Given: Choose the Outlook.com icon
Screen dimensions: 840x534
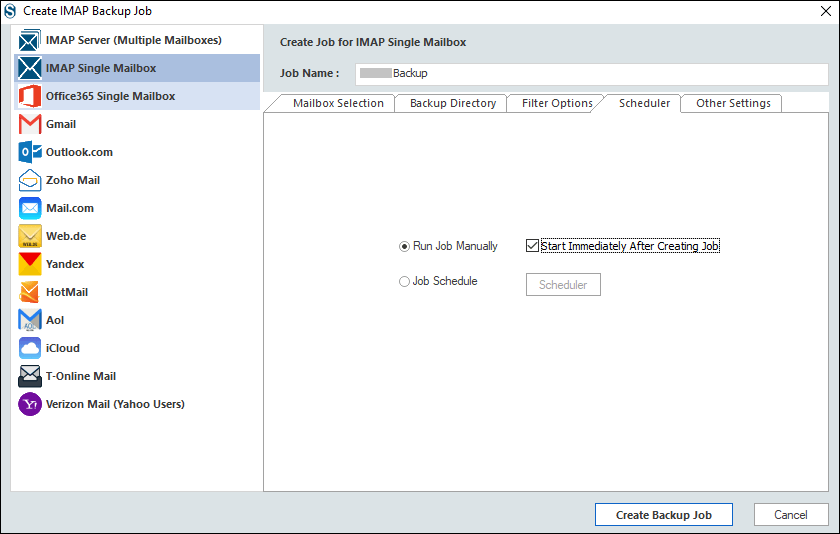Looking at the screenshot, I should tap(29, 152).
